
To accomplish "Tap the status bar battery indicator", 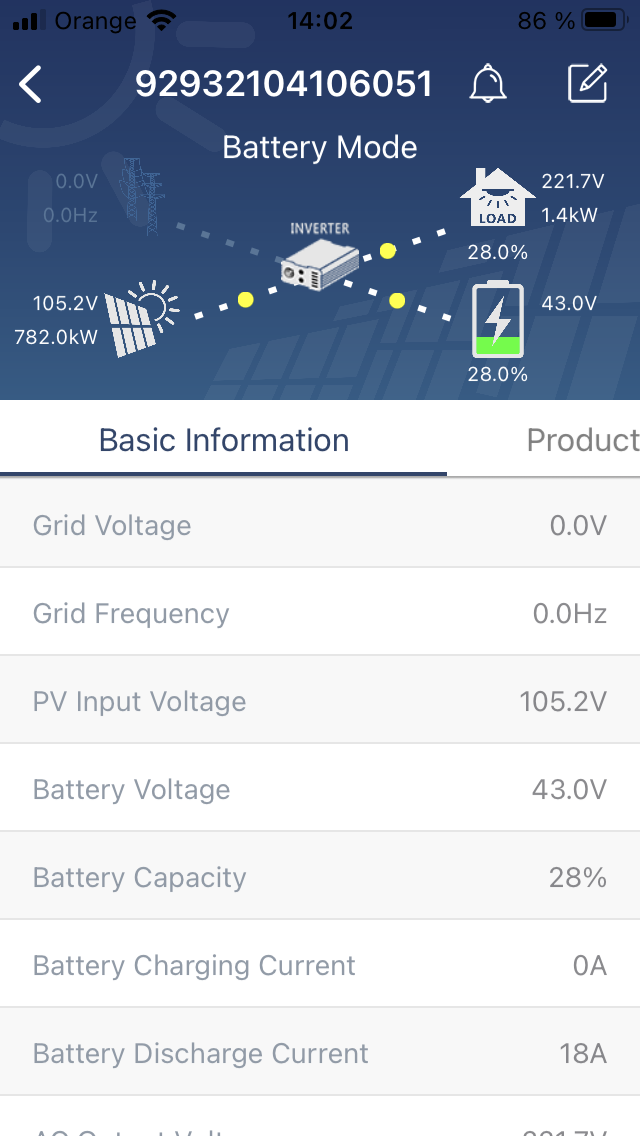I will pos(602,20).
